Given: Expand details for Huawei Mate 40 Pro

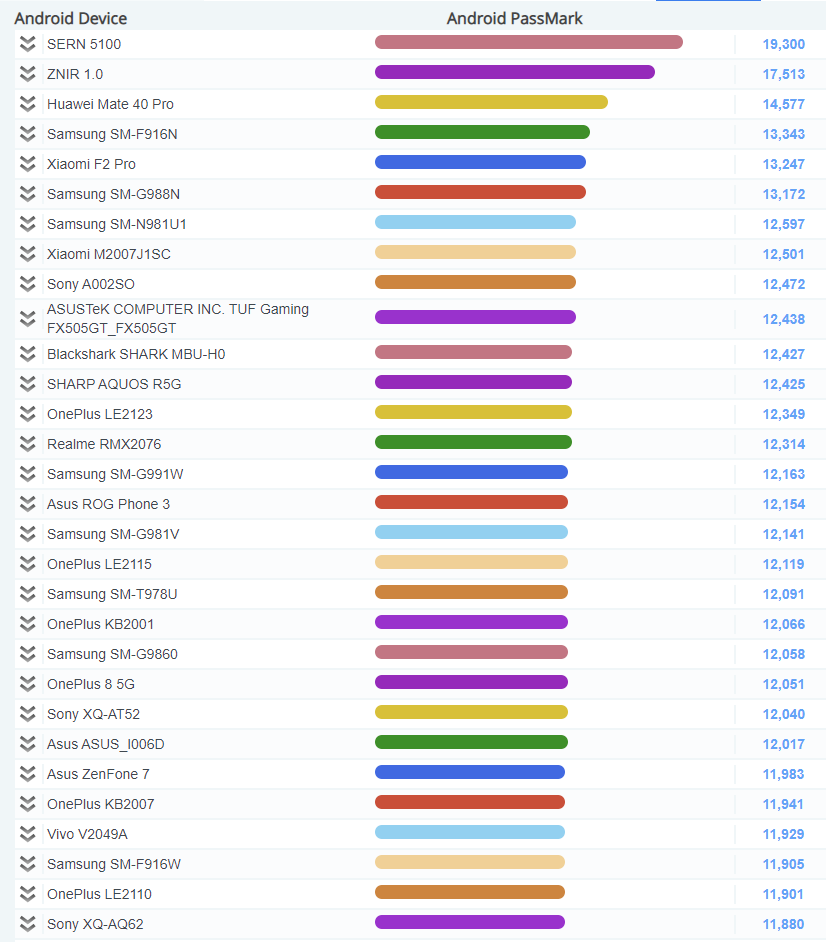Looking at the screenshot, I should [28, 104].
